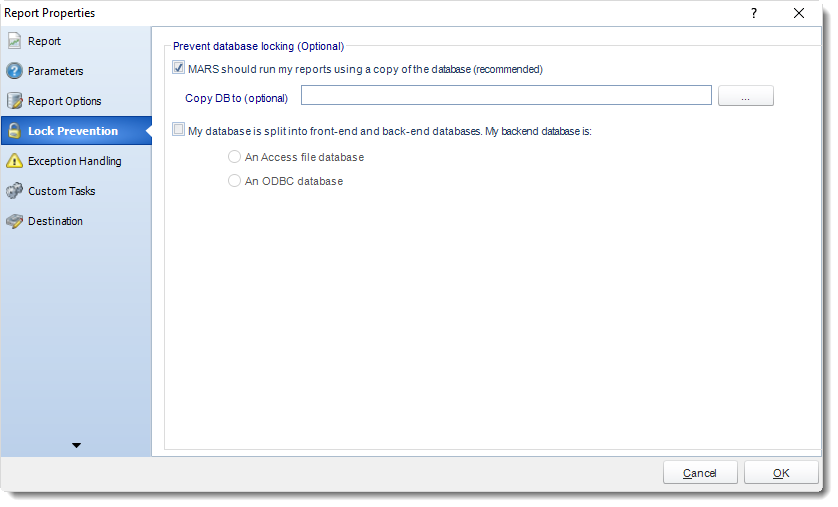The width and height of the screenshot is (838, 507).
Task: Click the 'Copy DB to (optional)' label
Action: [236, 98]
